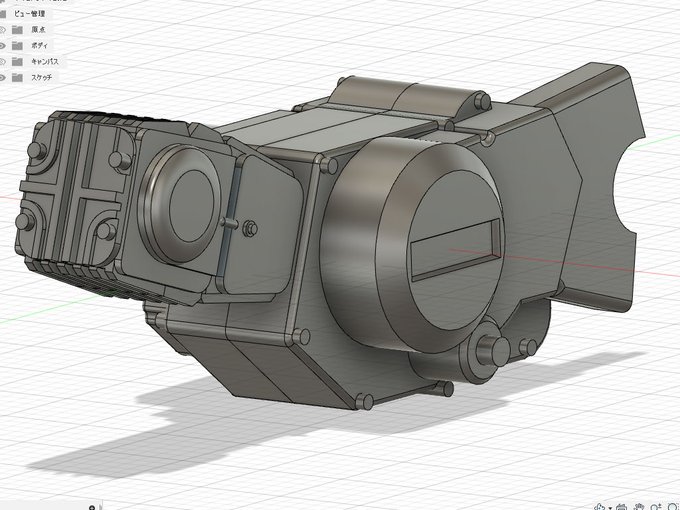Screen dimensions: 680x510
Task: Activate the Pan hand tool
Action: coord(638,507)
